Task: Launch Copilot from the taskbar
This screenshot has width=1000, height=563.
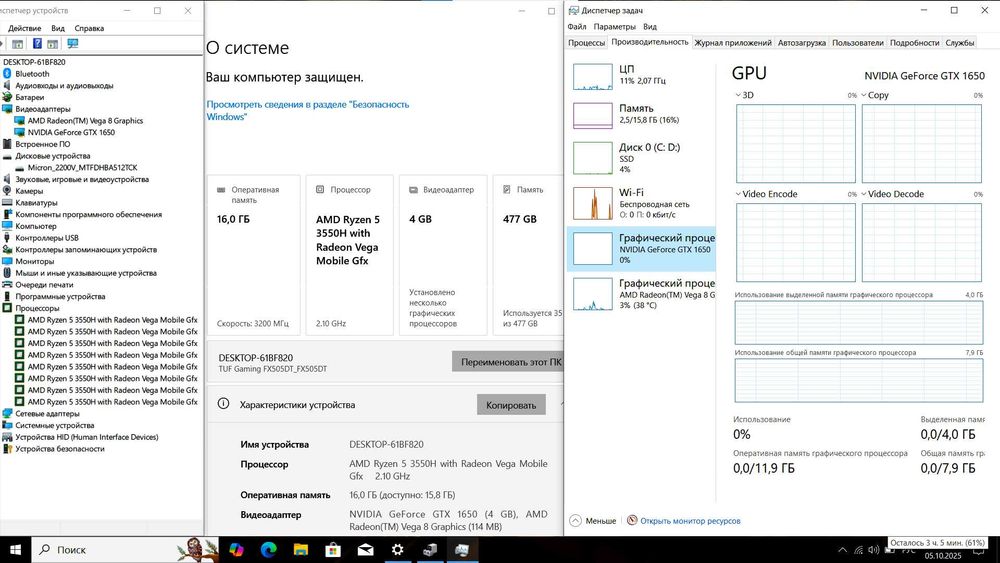Action: pyautogui.click(x=237, y=550)
